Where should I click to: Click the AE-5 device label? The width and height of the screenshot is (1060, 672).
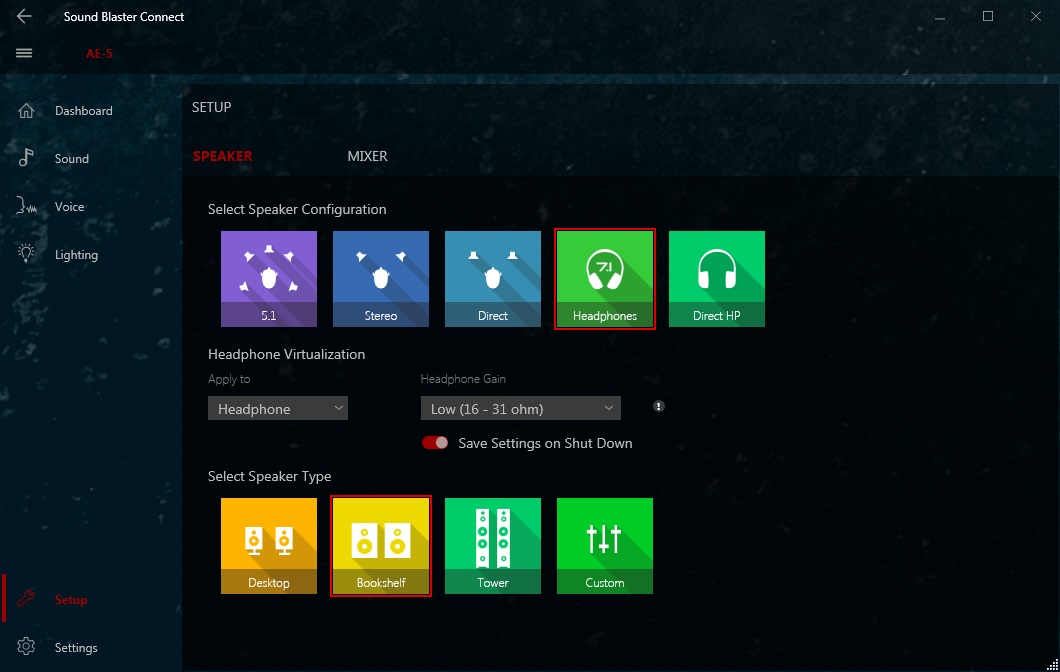99,53
